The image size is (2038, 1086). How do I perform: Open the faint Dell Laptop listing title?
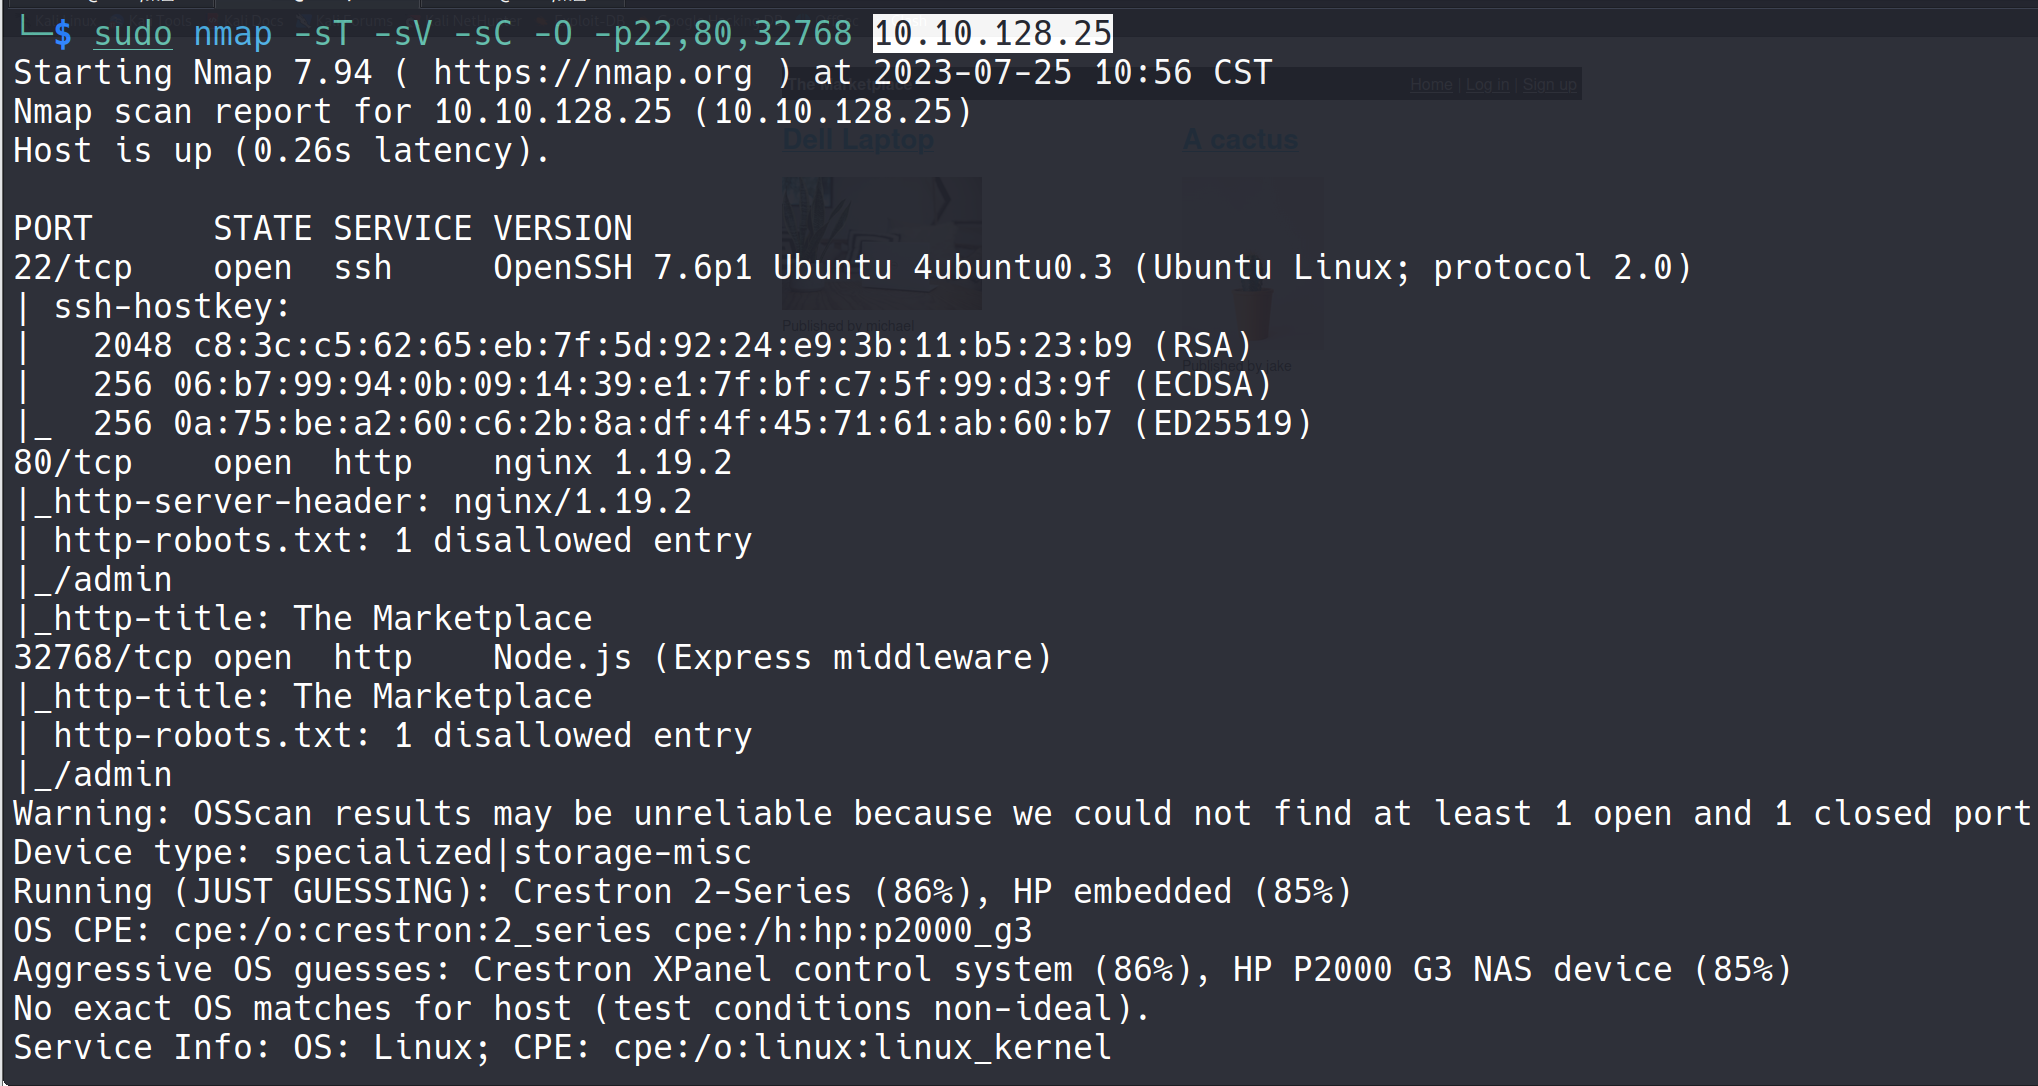click(858, 140)
